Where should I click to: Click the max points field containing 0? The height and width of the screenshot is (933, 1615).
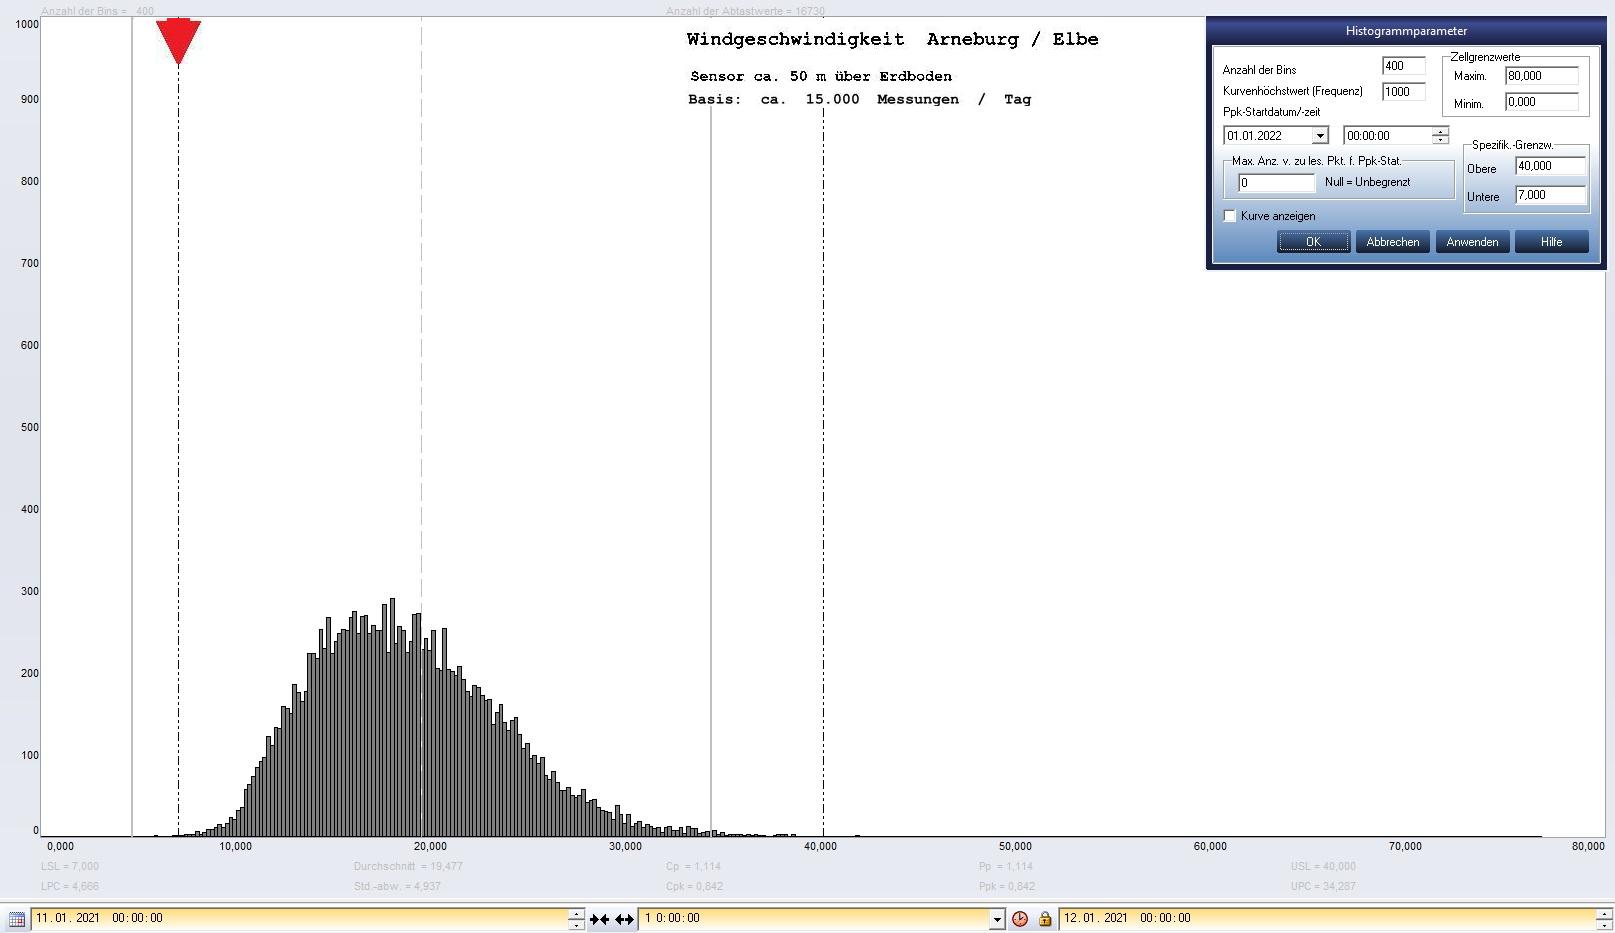tap(1276, 183)
